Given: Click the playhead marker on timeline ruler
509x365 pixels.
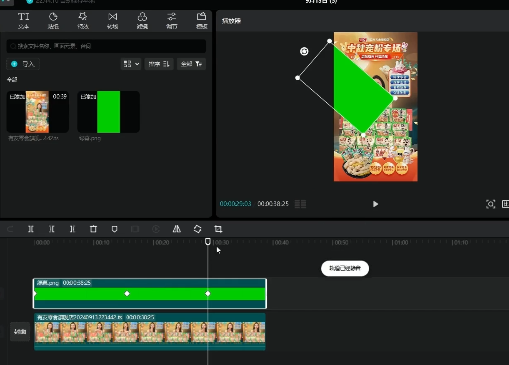Looking at the screenshot, I should [208, 241].
